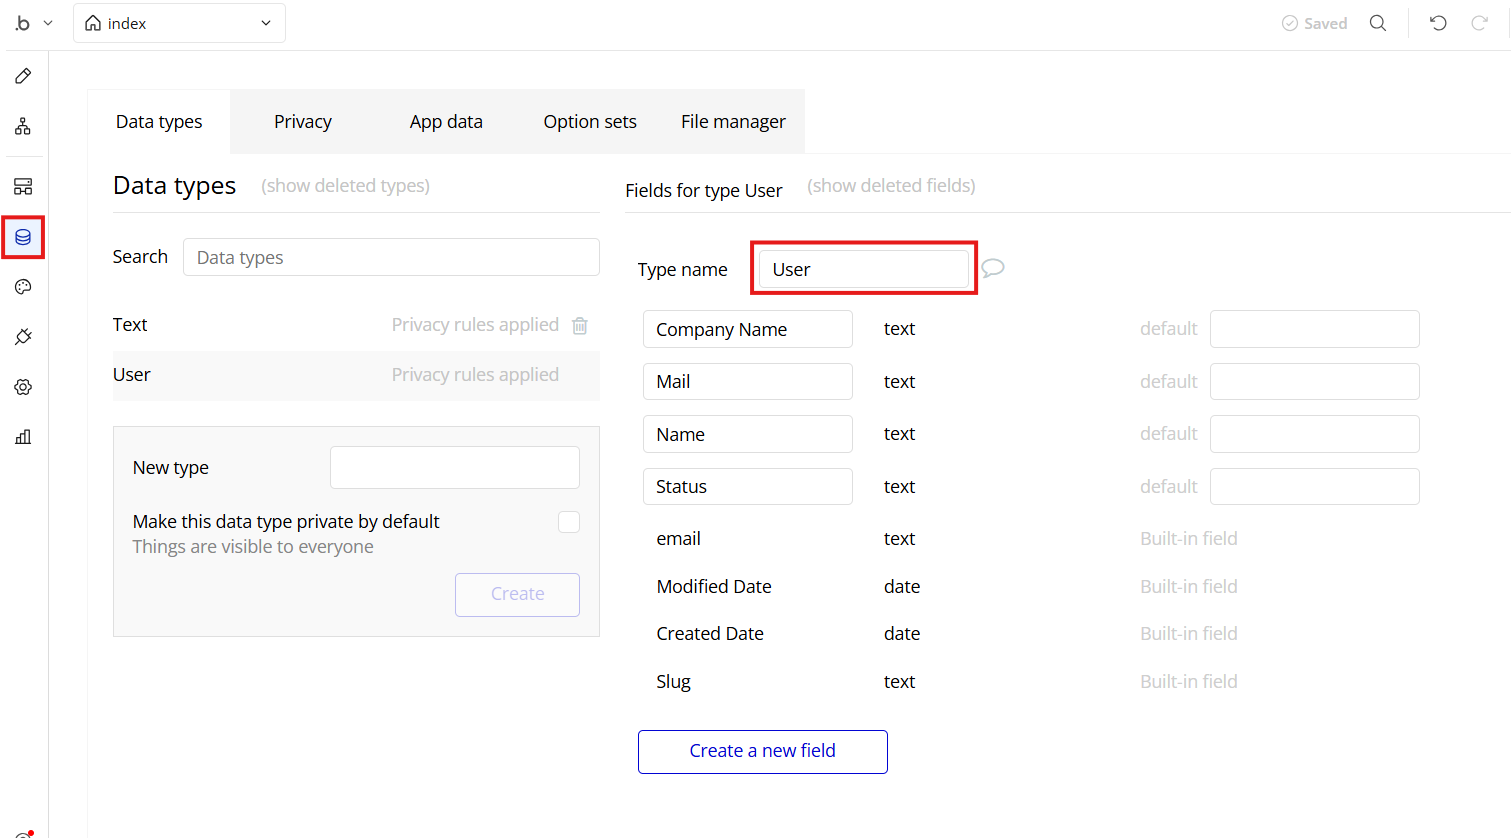Expand the Bubble logo menu chevron
Screen dimensions: 1511x838
[47, 23]
